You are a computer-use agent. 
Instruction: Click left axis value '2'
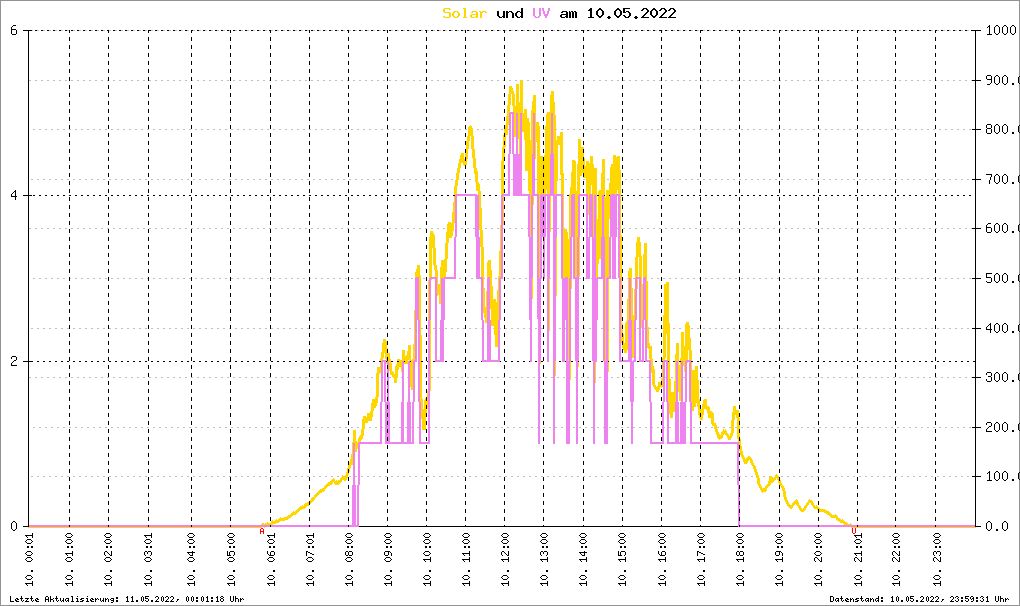click(x=14, y=361)
